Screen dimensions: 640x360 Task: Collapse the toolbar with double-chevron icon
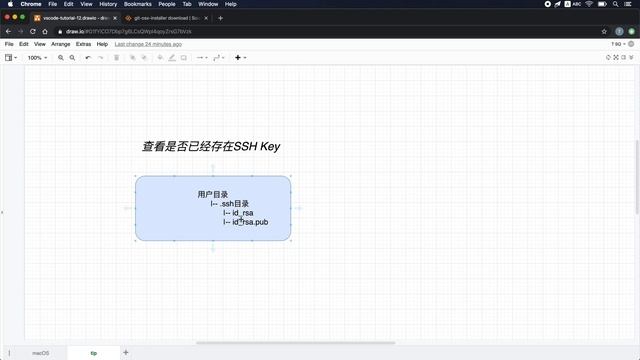point(631,58)
